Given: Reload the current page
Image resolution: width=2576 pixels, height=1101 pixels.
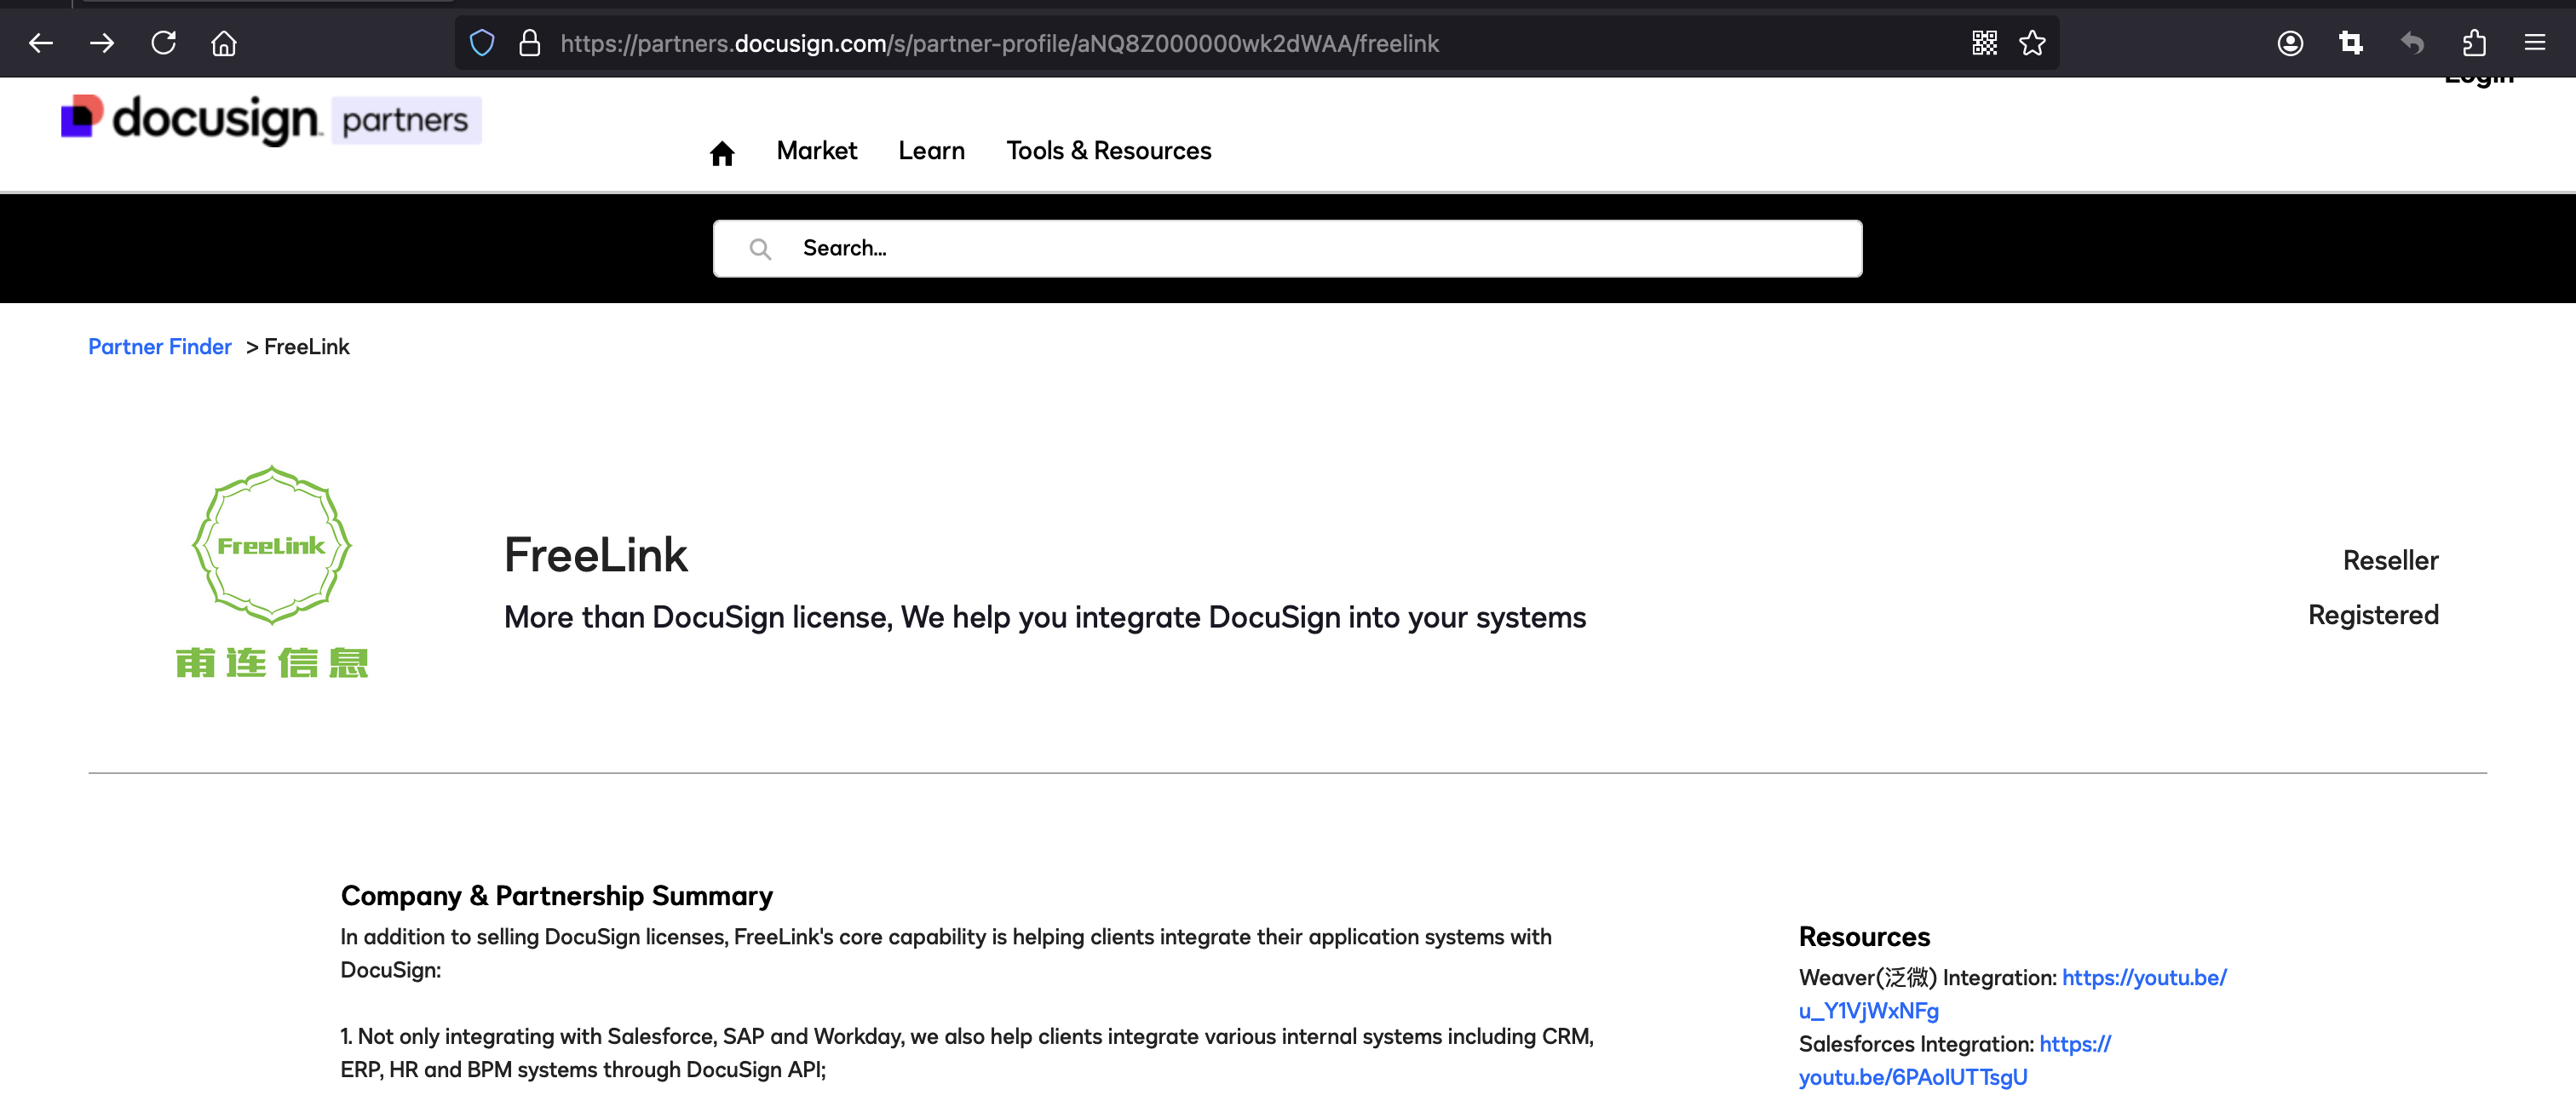Looking at the screenshot, I should 163,43.
